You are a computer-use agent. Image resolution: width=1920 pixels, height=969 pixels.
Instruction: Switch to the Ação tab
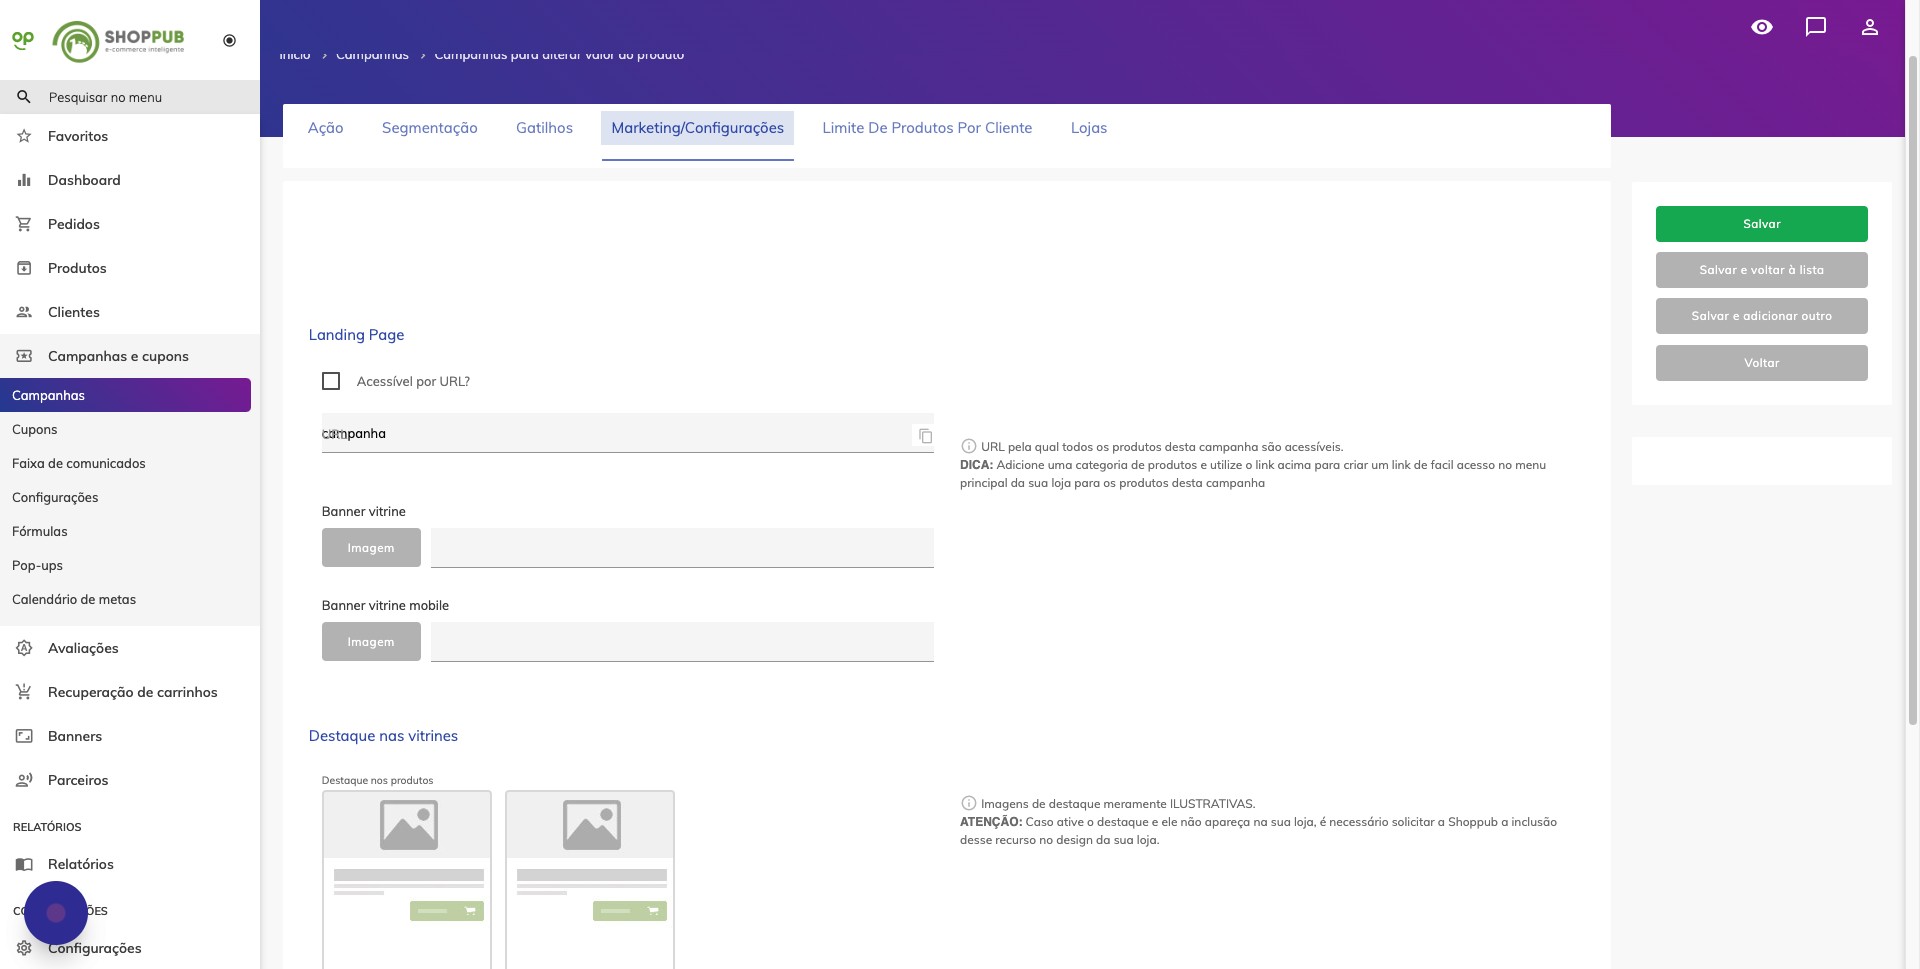click(326, 128)
